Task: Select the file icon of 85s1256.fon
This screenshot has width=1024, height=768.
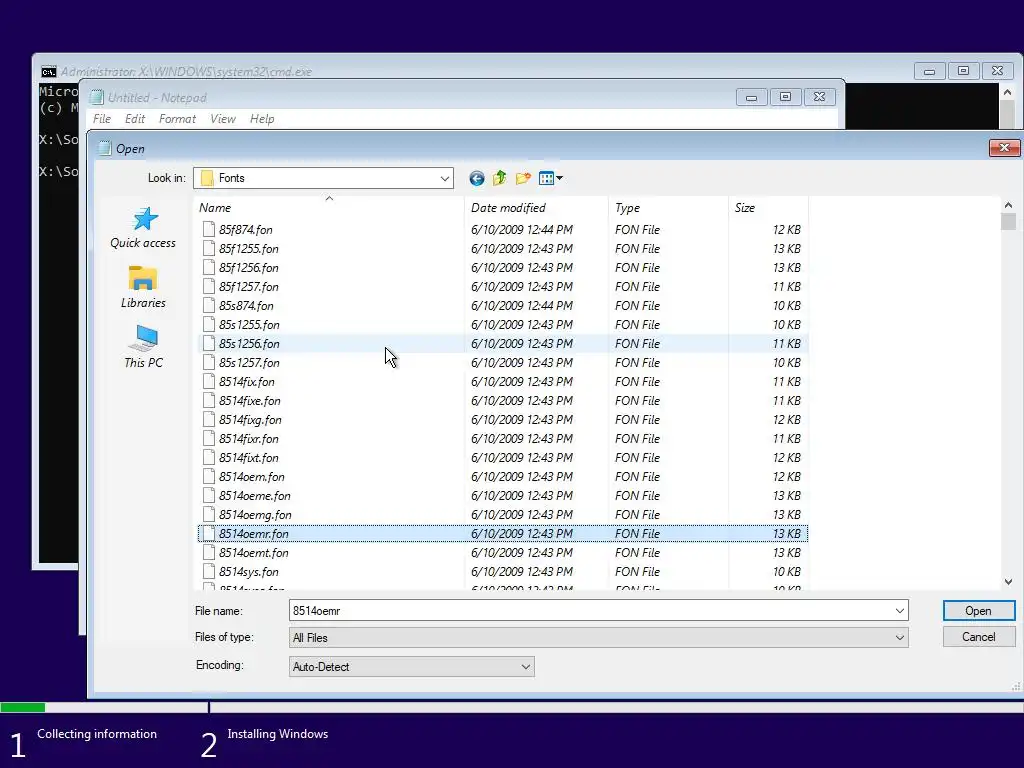Action: tap(208, 343)
